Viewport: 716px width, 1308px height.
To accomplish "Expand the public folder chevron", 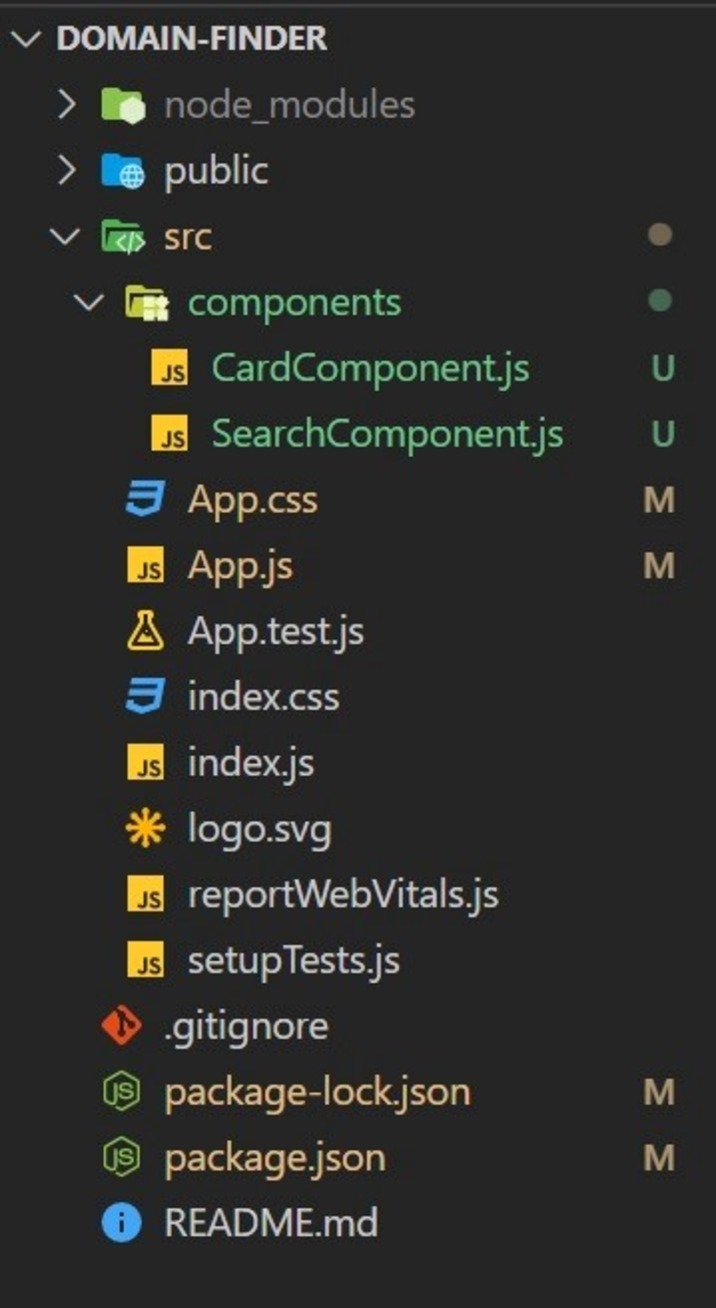I will [67, 171].
